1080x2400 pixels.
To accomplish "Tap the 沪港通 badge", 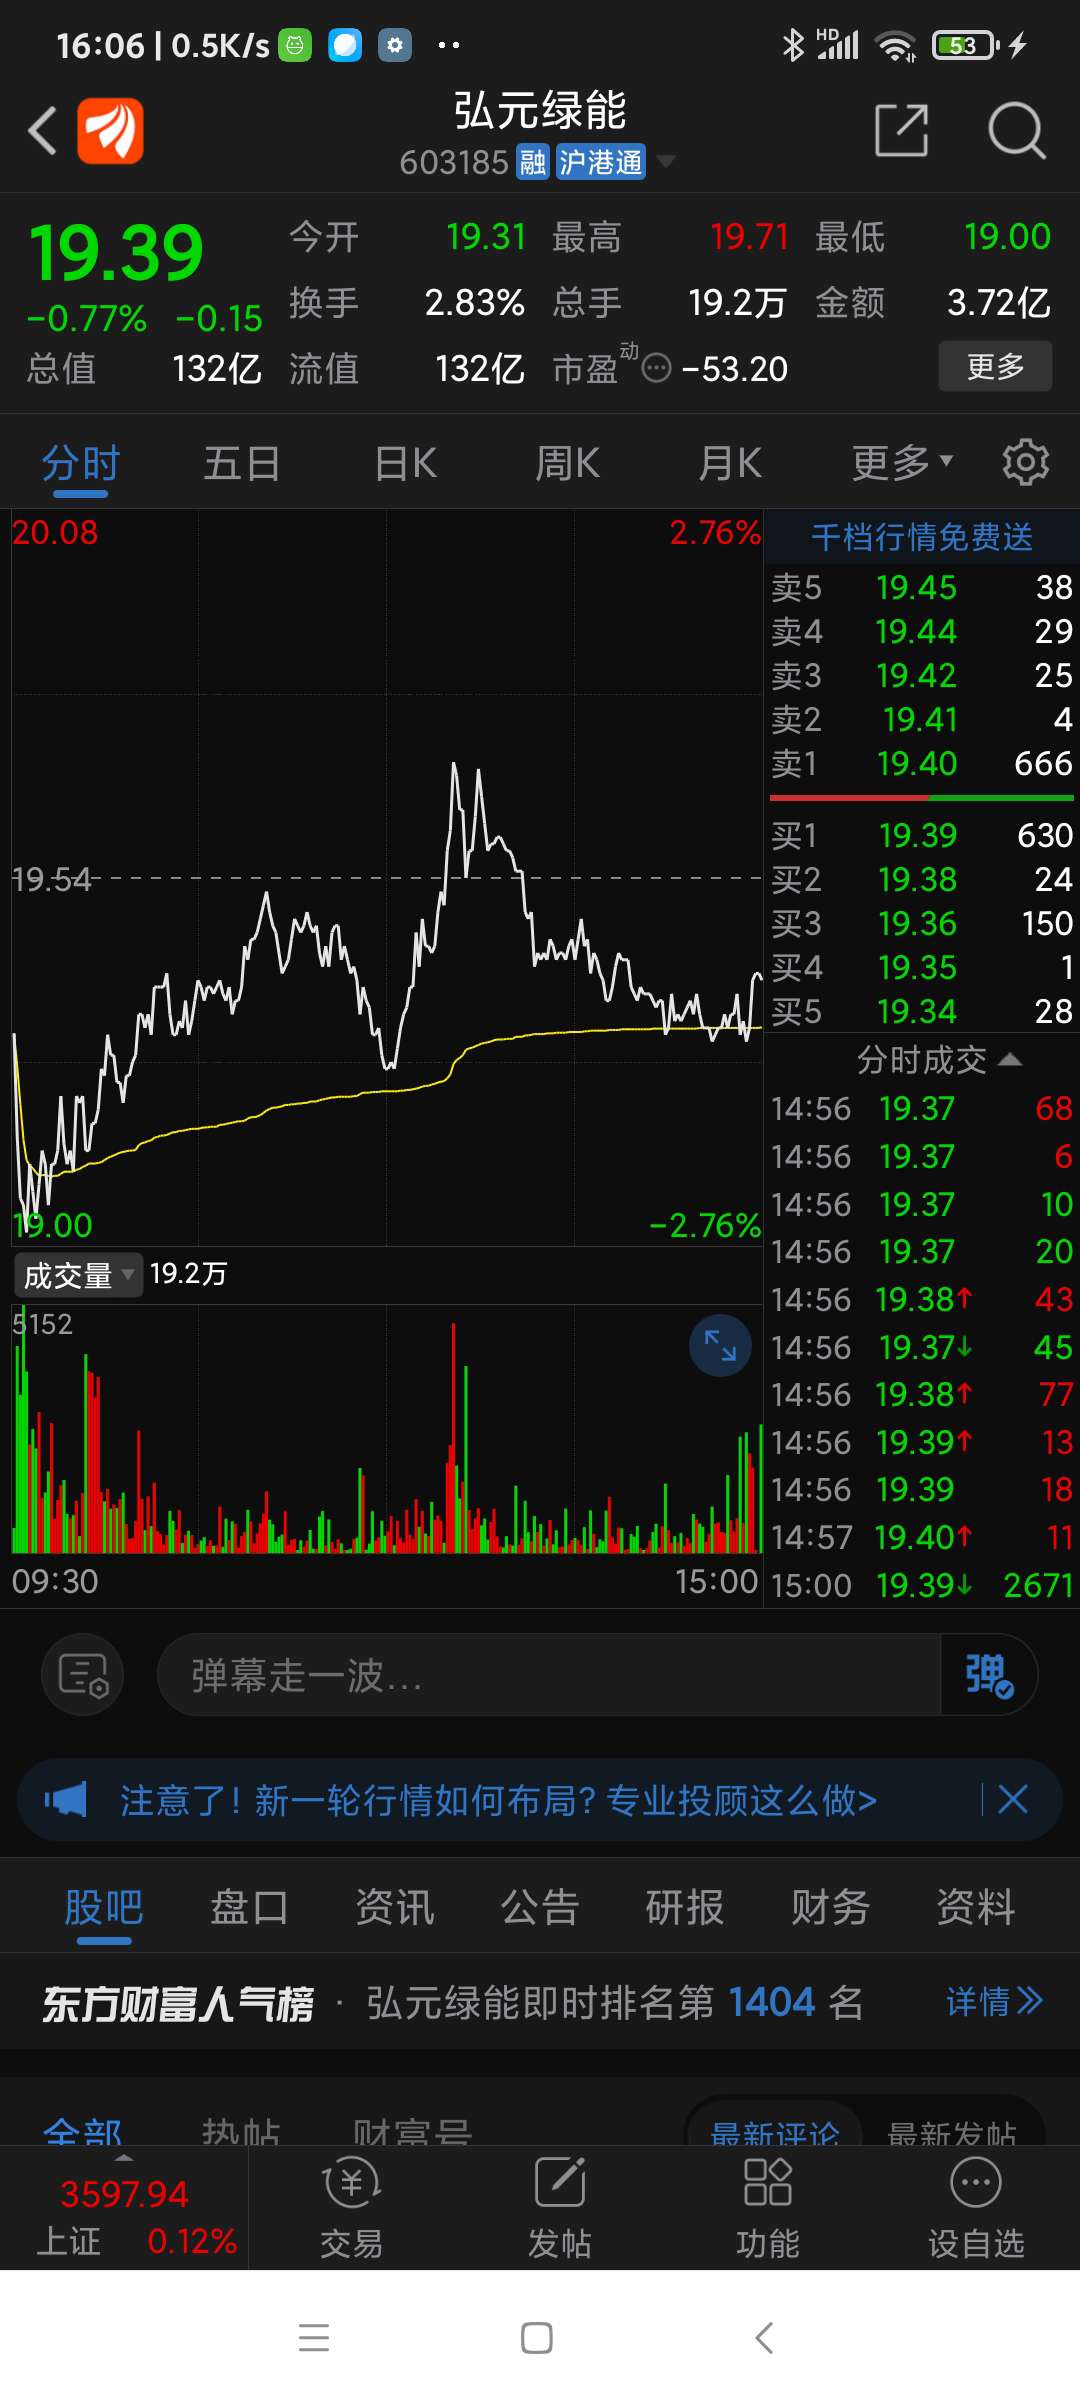I will [600, 162].
